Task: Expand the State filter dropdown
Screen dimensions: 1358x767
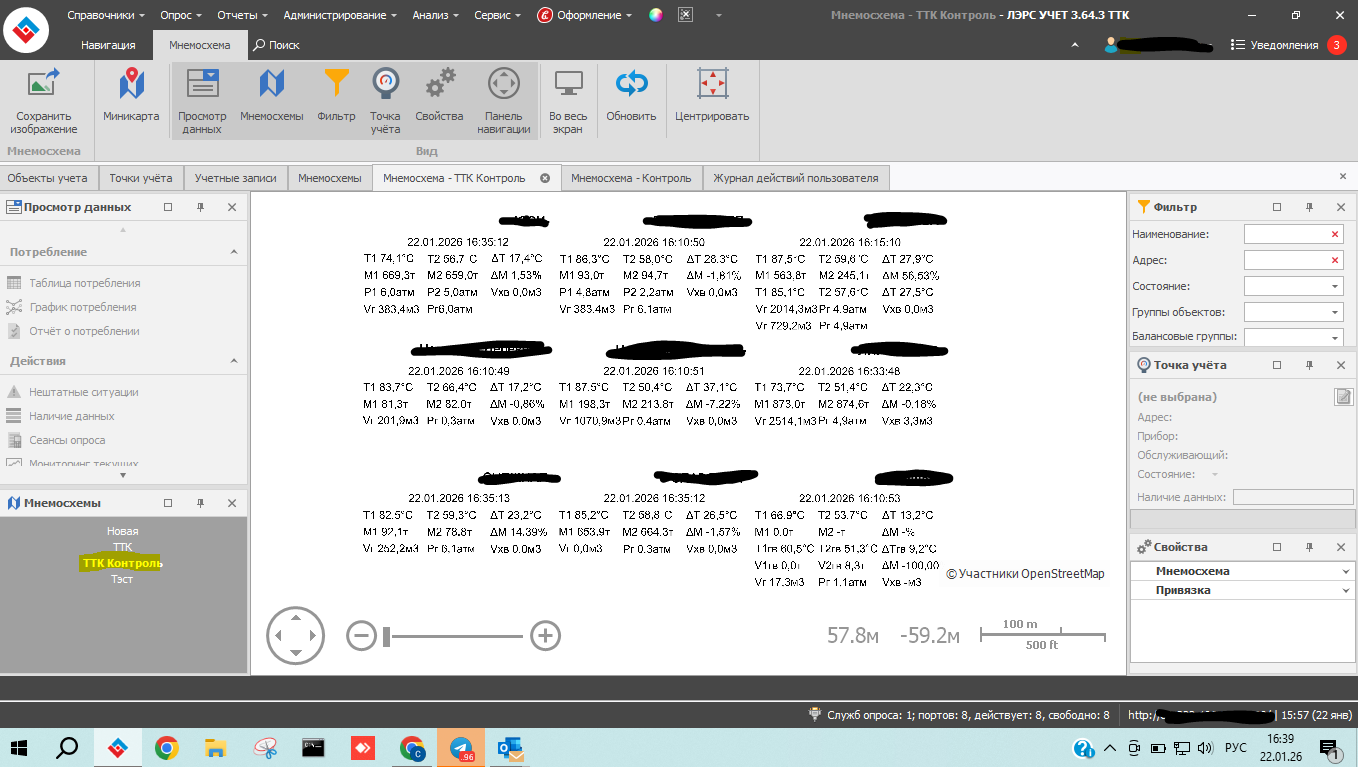Action: pyautogui.click(x=1335, y=286)
